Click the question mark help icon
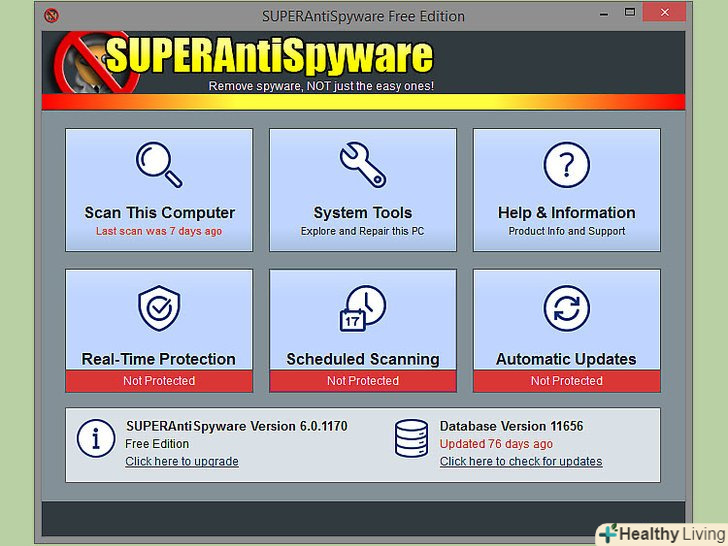 pos(566,166)
